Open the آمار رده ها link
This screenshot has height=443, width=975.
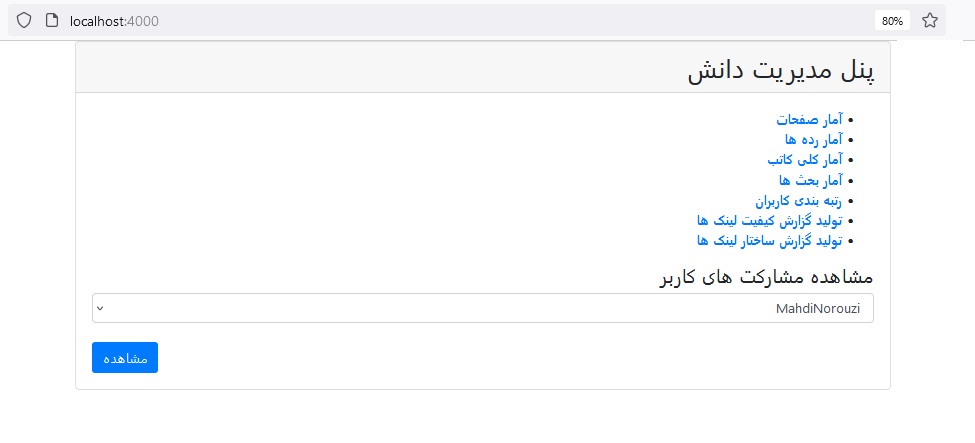pyautogui.click(x=814, y=139)
